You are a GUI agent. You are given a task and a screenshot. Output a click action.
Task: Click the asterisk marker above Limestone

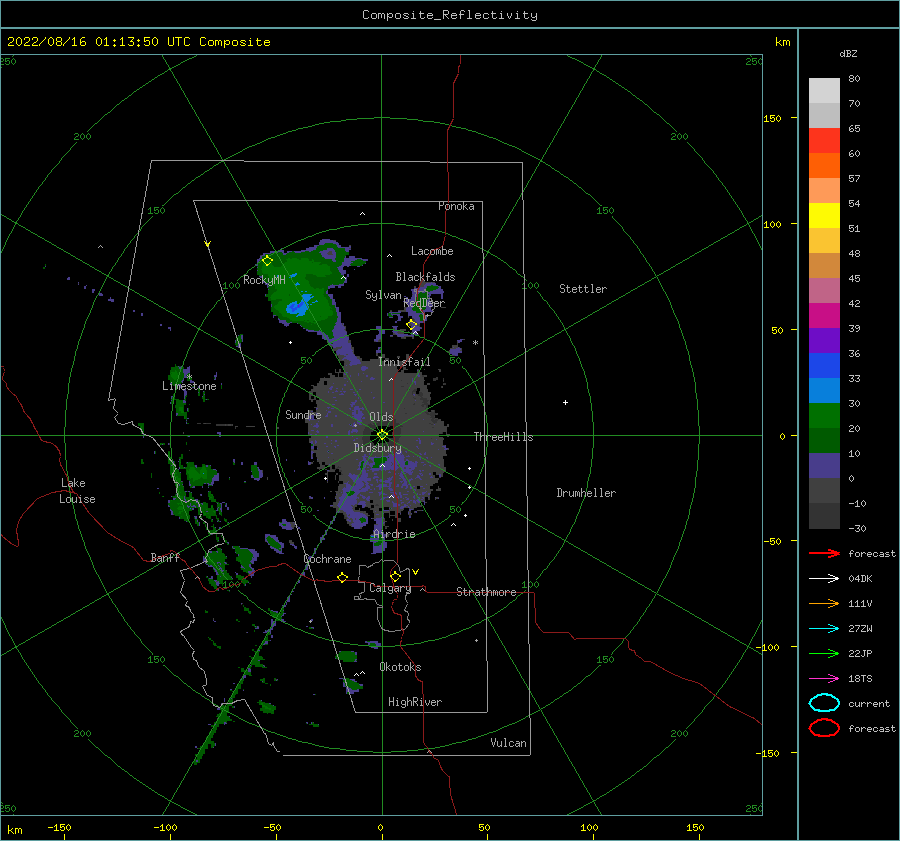pyautogui.click(x=189, y=377)
